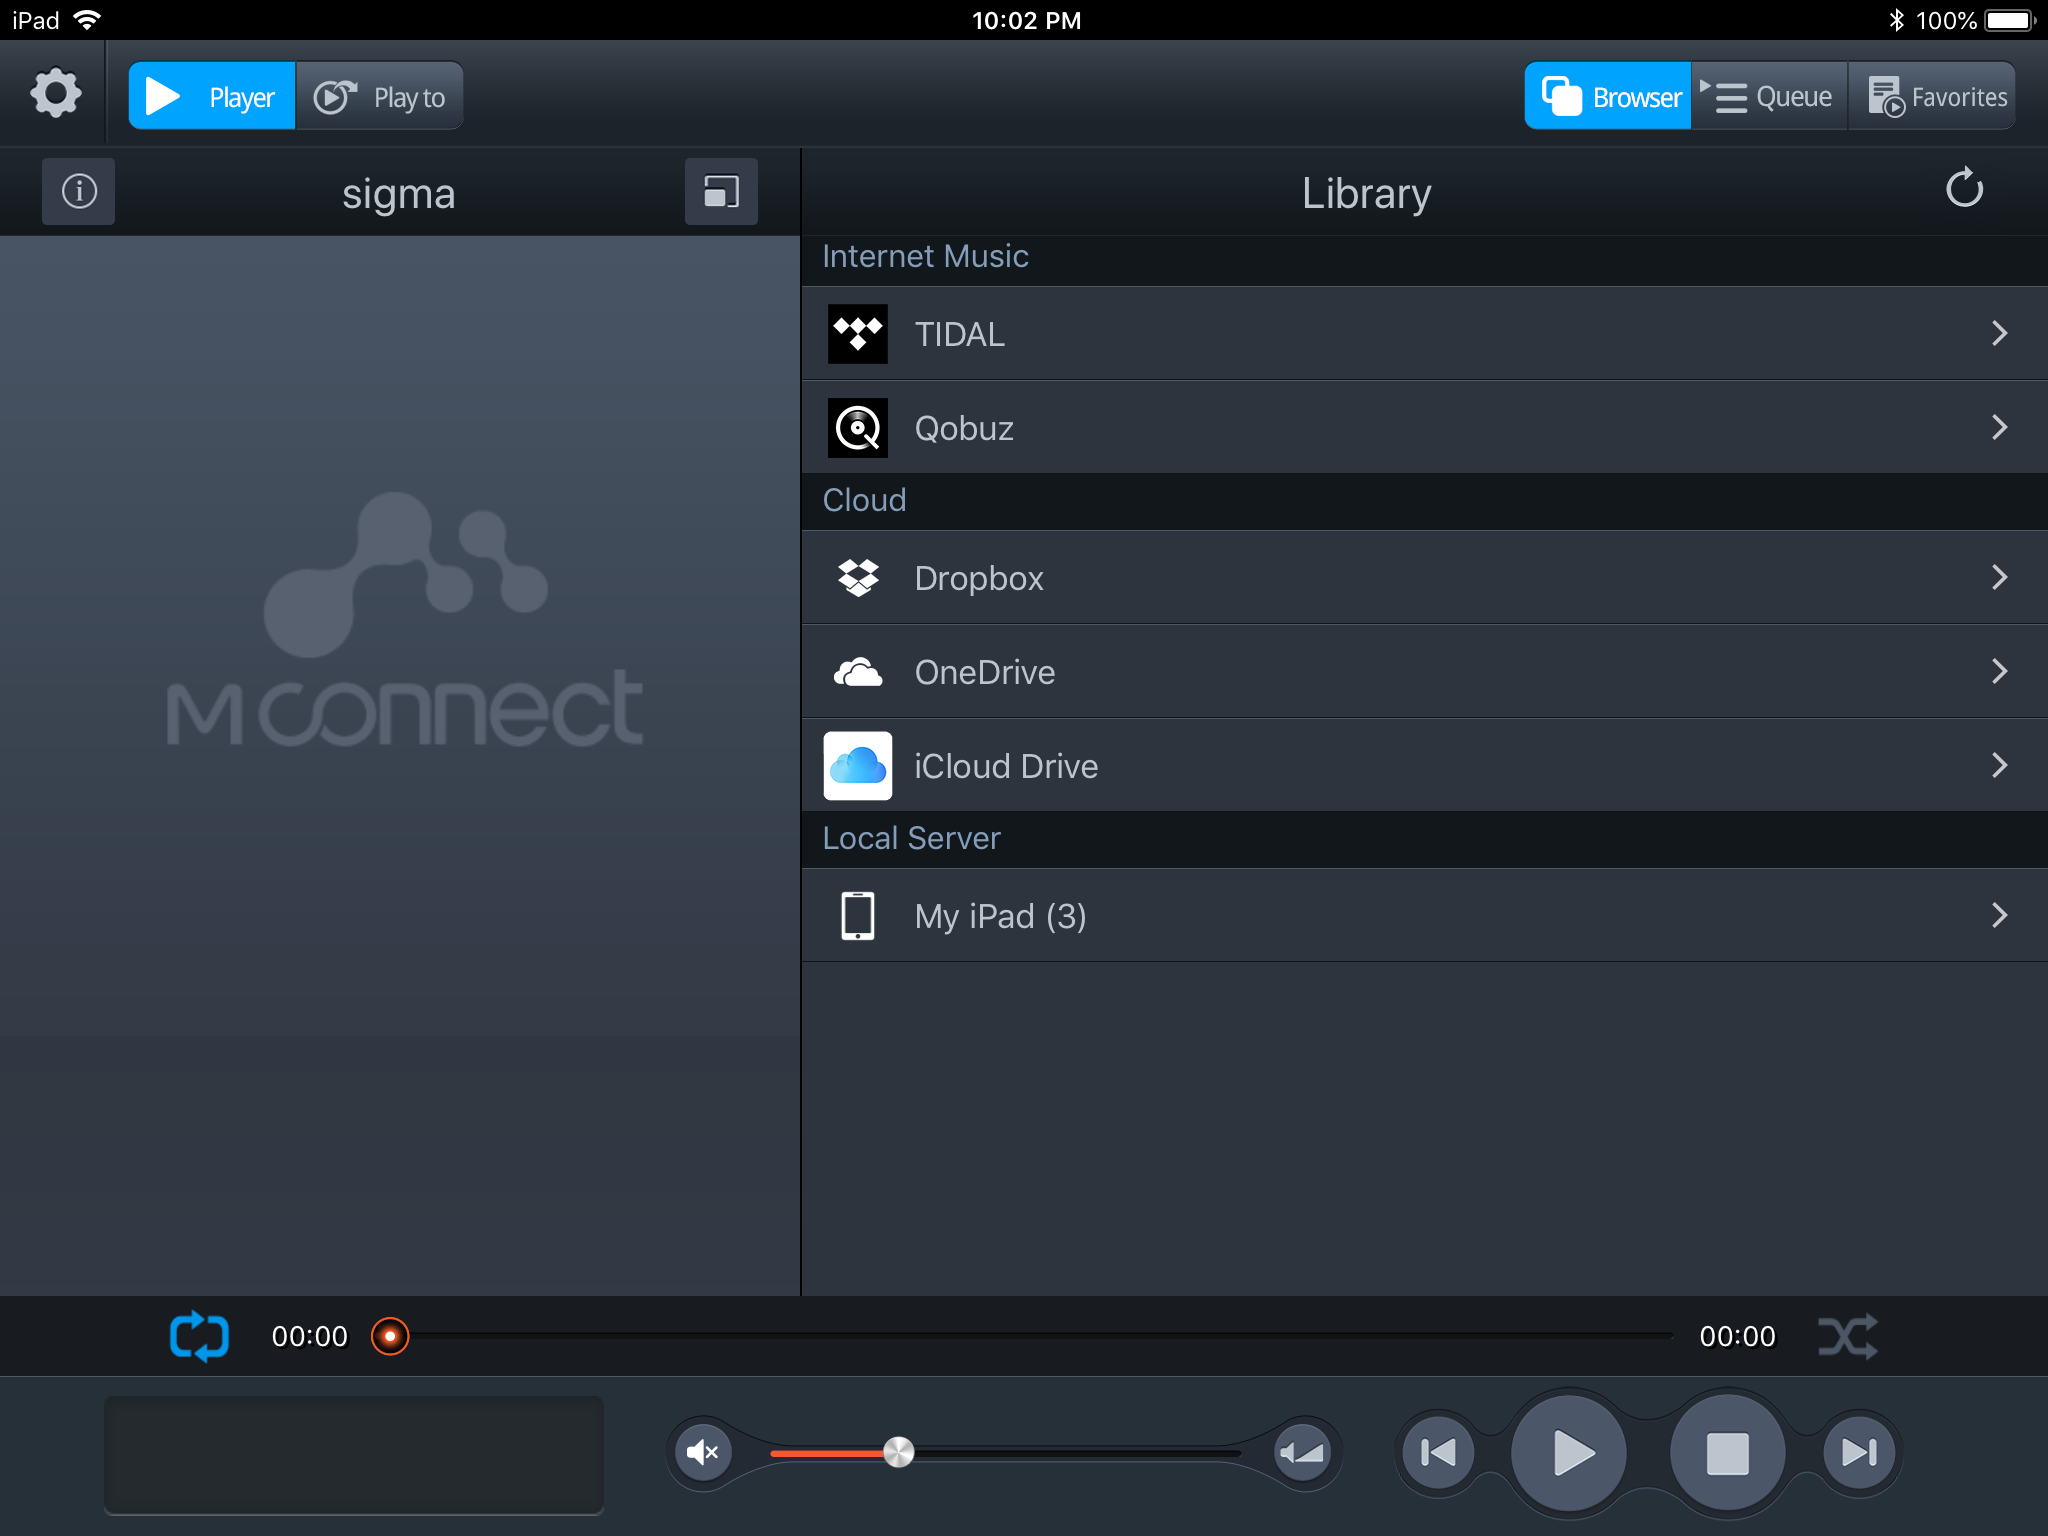Expand the Dropbox row chevron
Screen dimensions: 2048x1536
click(1999, 577)
